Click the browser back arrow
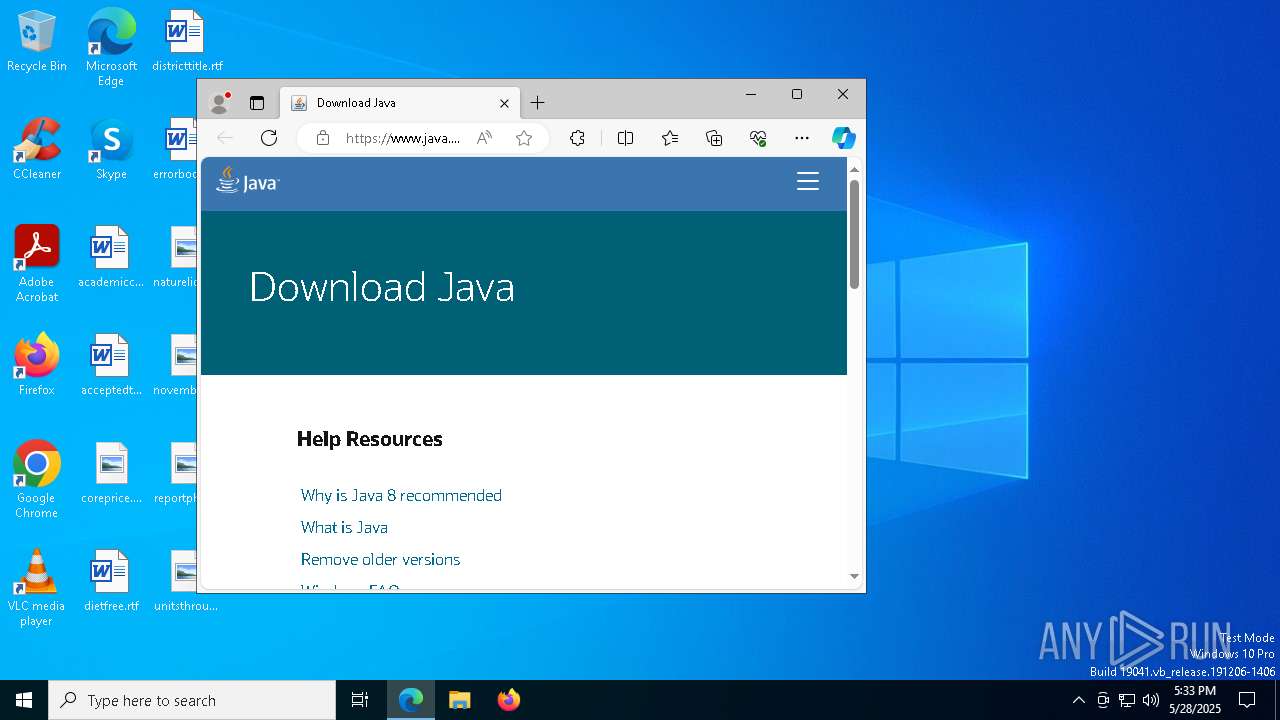Viewport: 1280px width, 720px height. point(226,138)
